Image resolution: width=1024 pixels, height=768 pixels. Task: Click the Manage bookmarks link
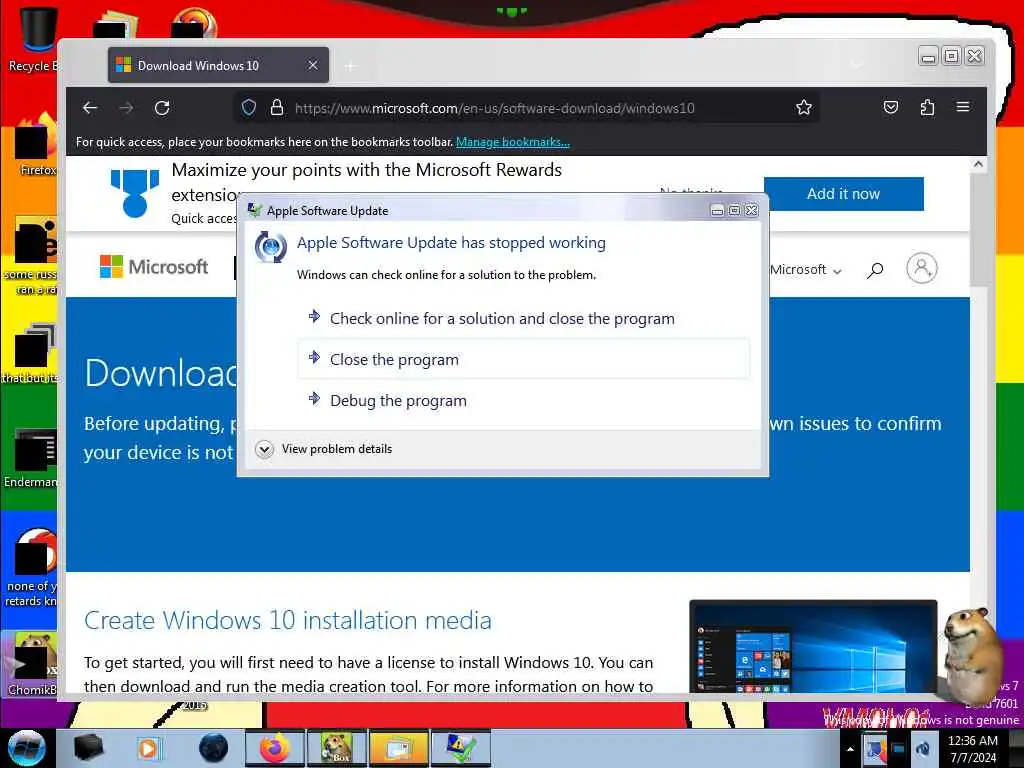tap(513, 142)
